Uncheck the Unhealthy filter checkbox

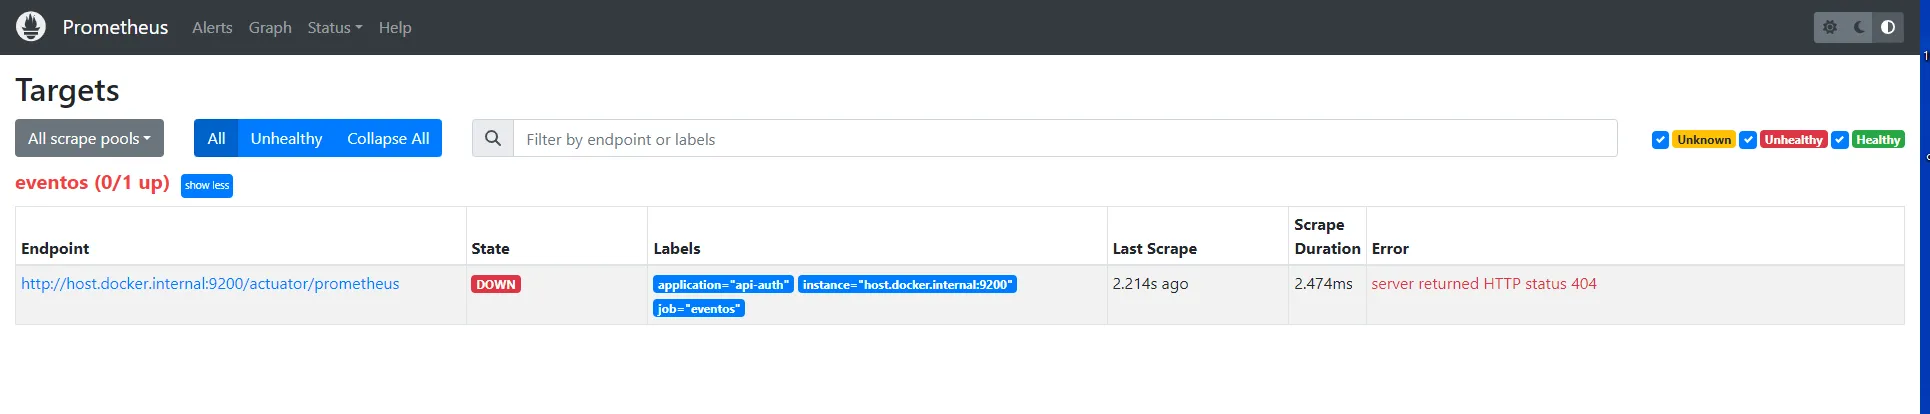[1748, 140]
